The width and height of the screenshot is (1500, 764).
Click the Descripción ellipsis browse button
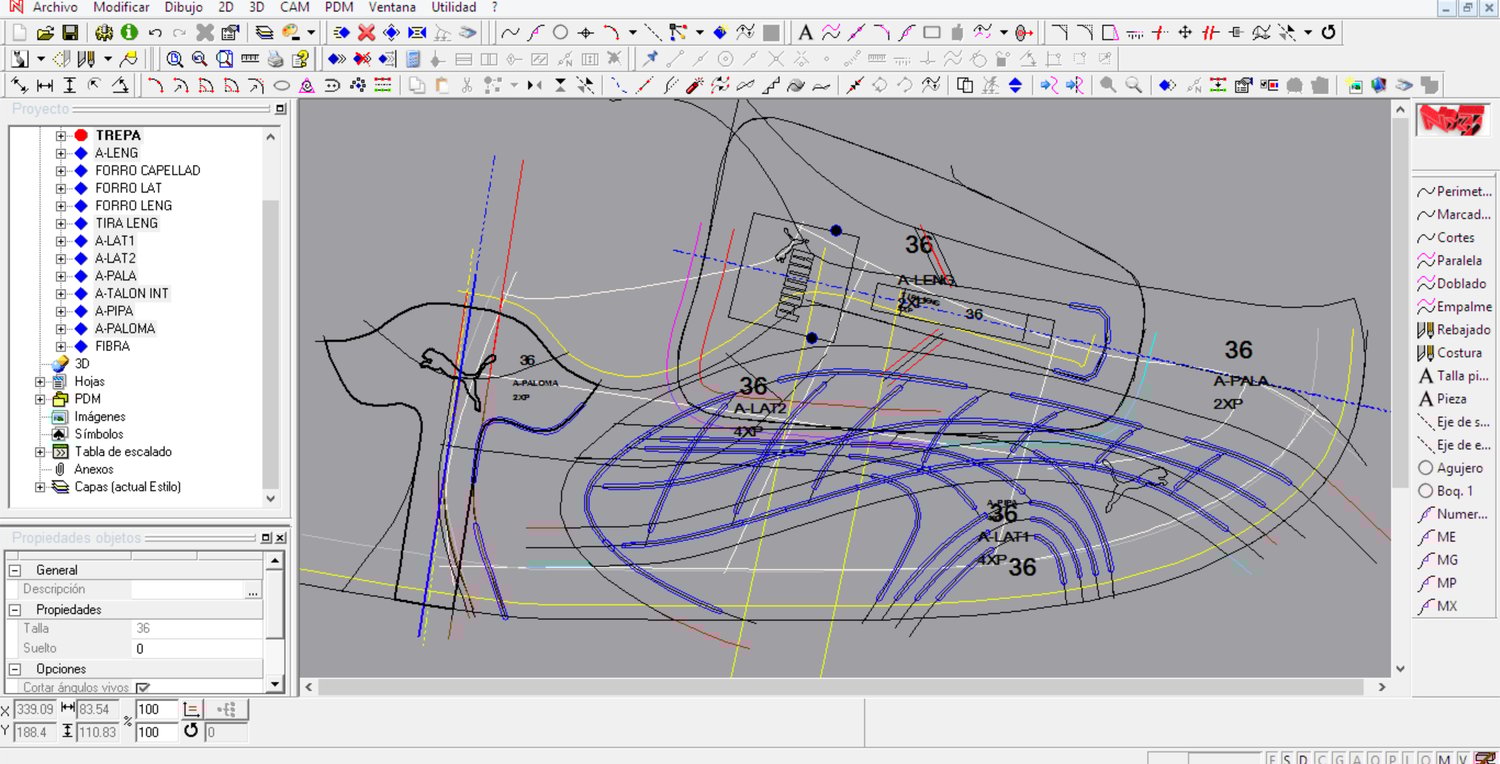pos(252,591)
